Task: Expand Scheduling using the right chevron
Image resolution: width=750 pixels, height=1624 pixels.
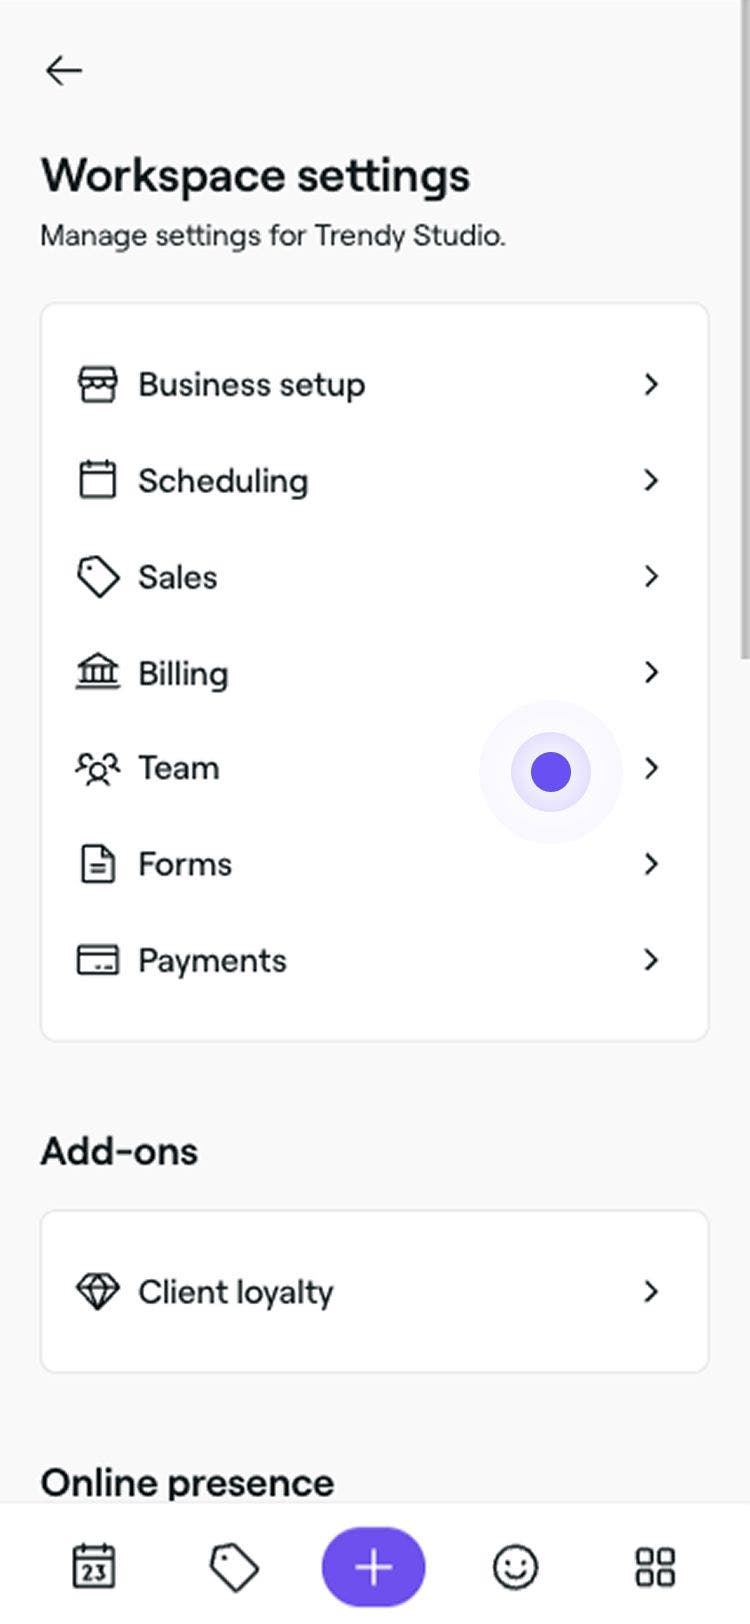Action: coord(651,480)
